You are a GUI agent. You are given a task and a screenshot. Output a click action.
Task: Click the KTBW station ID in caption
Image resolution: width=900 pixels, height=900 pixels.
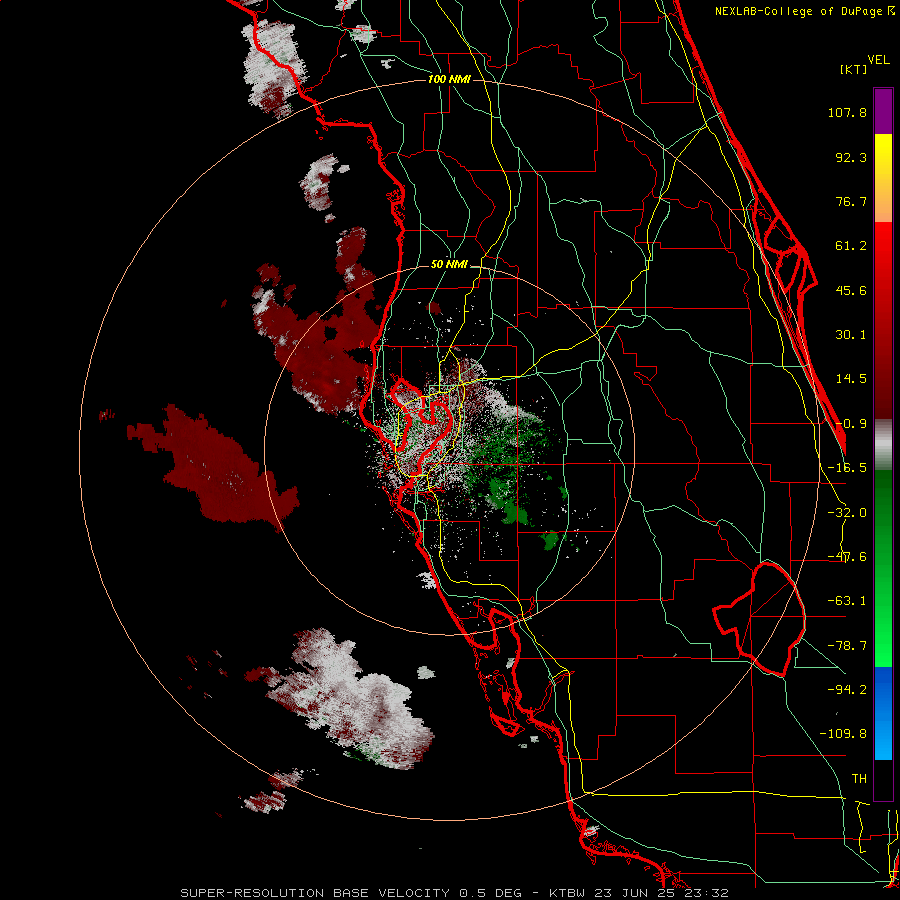[569, 893]
